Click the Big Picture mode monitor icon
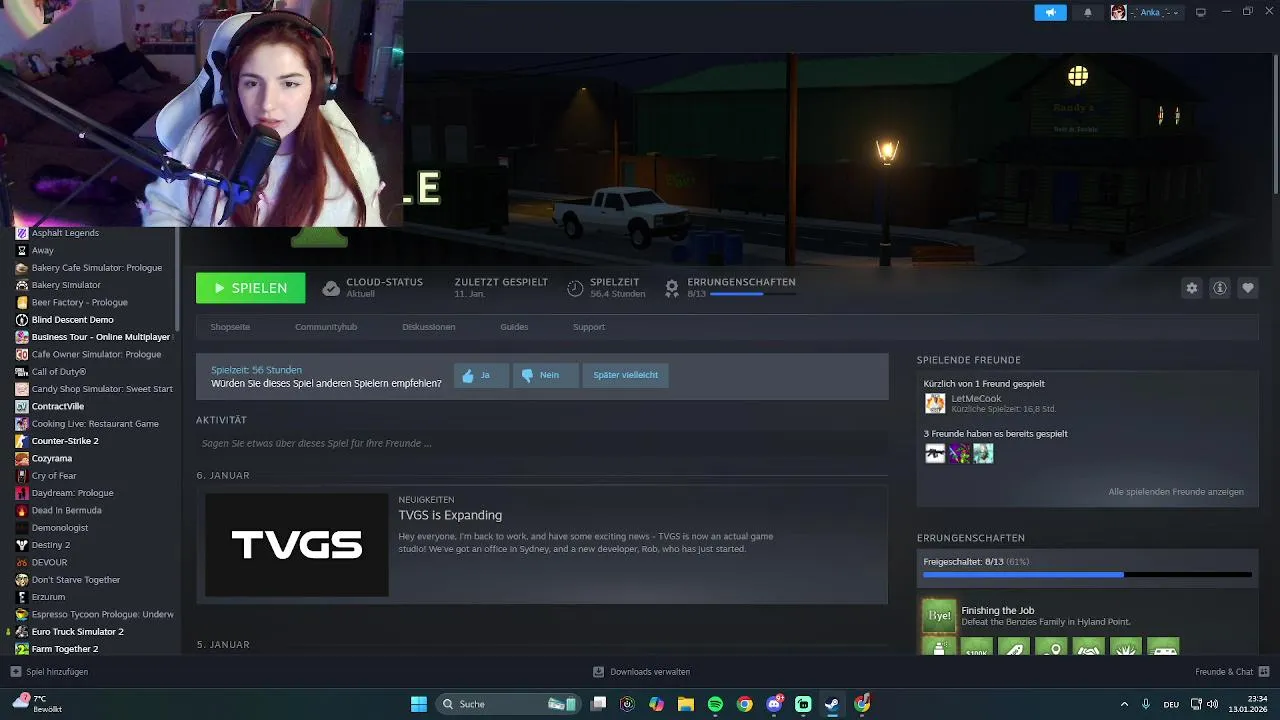 [1201, 12]
